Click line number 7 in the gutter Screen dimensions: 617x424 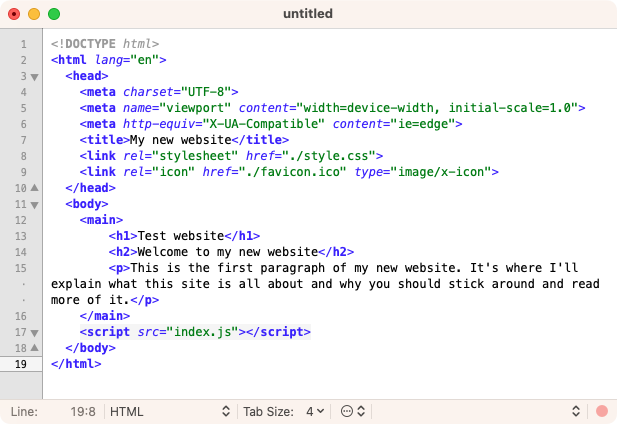coord(24,140)
